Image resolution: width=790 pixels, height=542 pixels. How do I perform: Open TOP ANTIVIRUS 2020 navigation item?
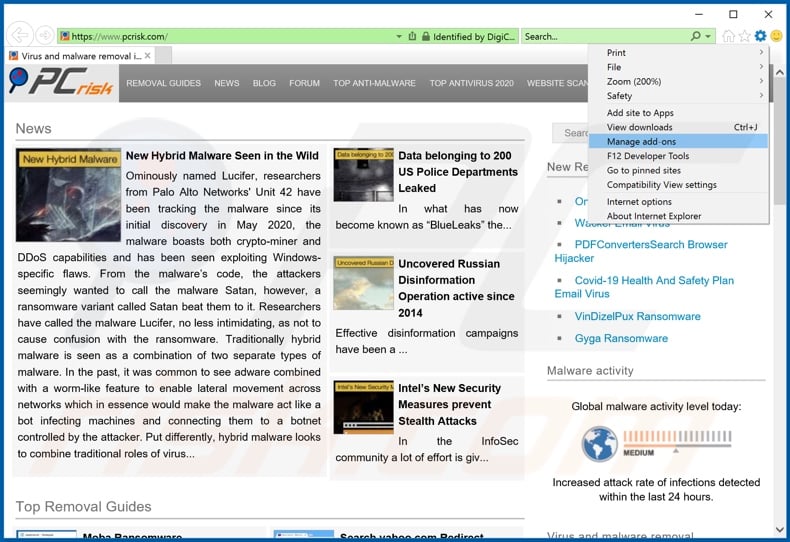click(472, 83)
